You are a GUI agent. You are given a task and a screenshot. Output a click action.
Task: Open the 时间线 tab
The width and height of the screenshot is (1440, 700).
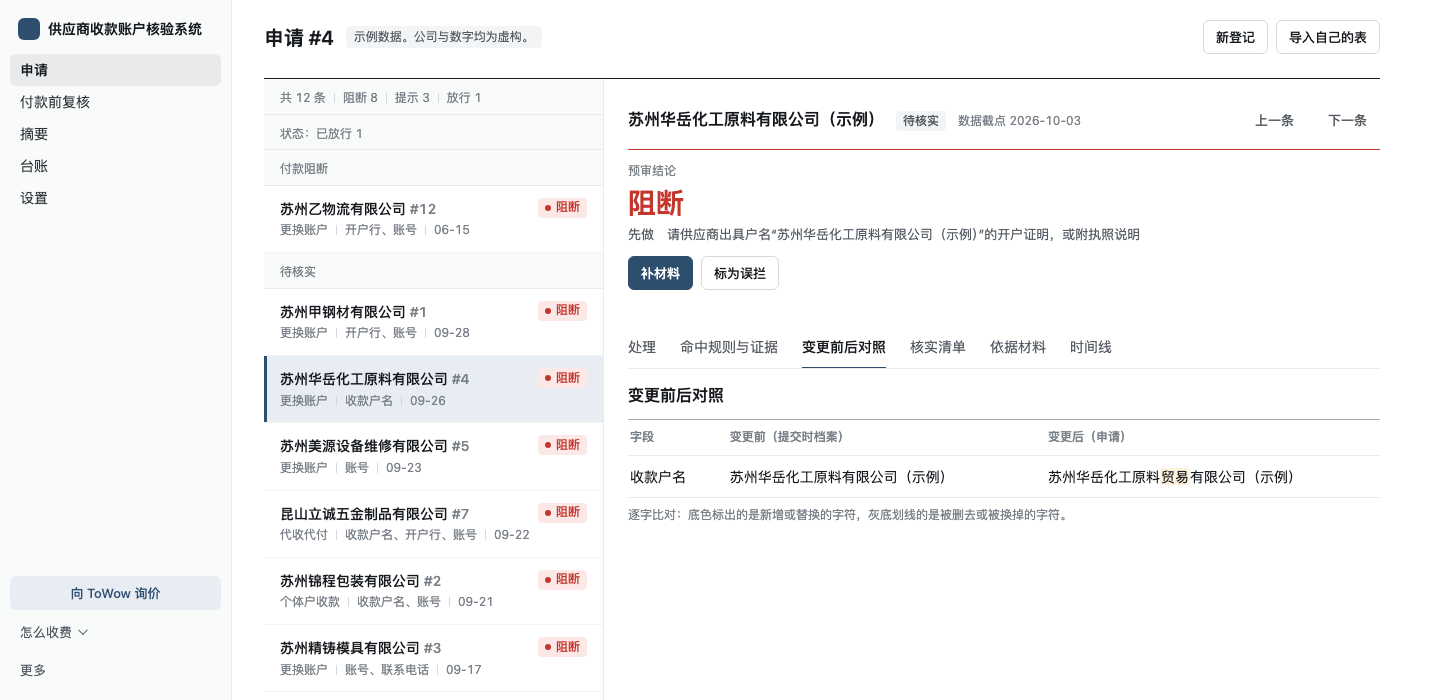[x=1091, y=347]
